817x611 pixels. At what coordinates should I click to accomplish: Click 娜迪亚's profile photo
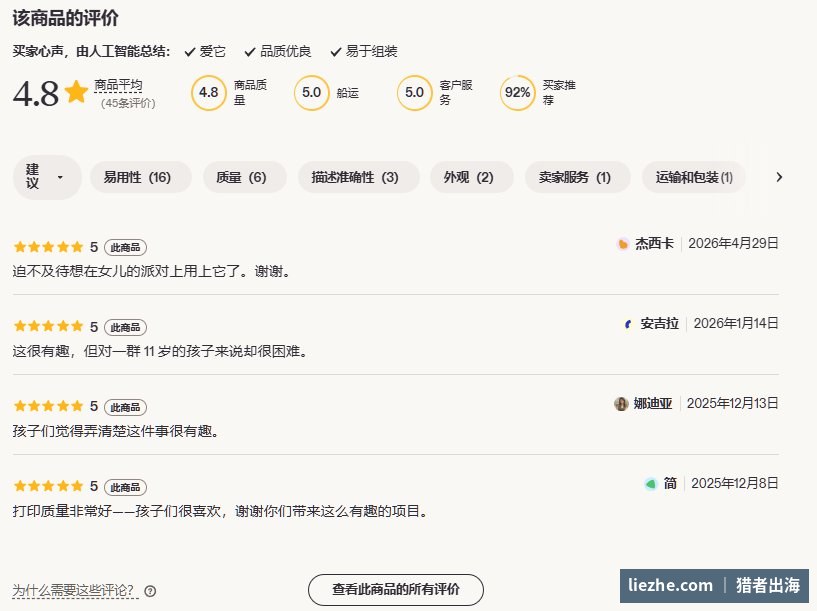pyautogui.click(x=621, y=404)
